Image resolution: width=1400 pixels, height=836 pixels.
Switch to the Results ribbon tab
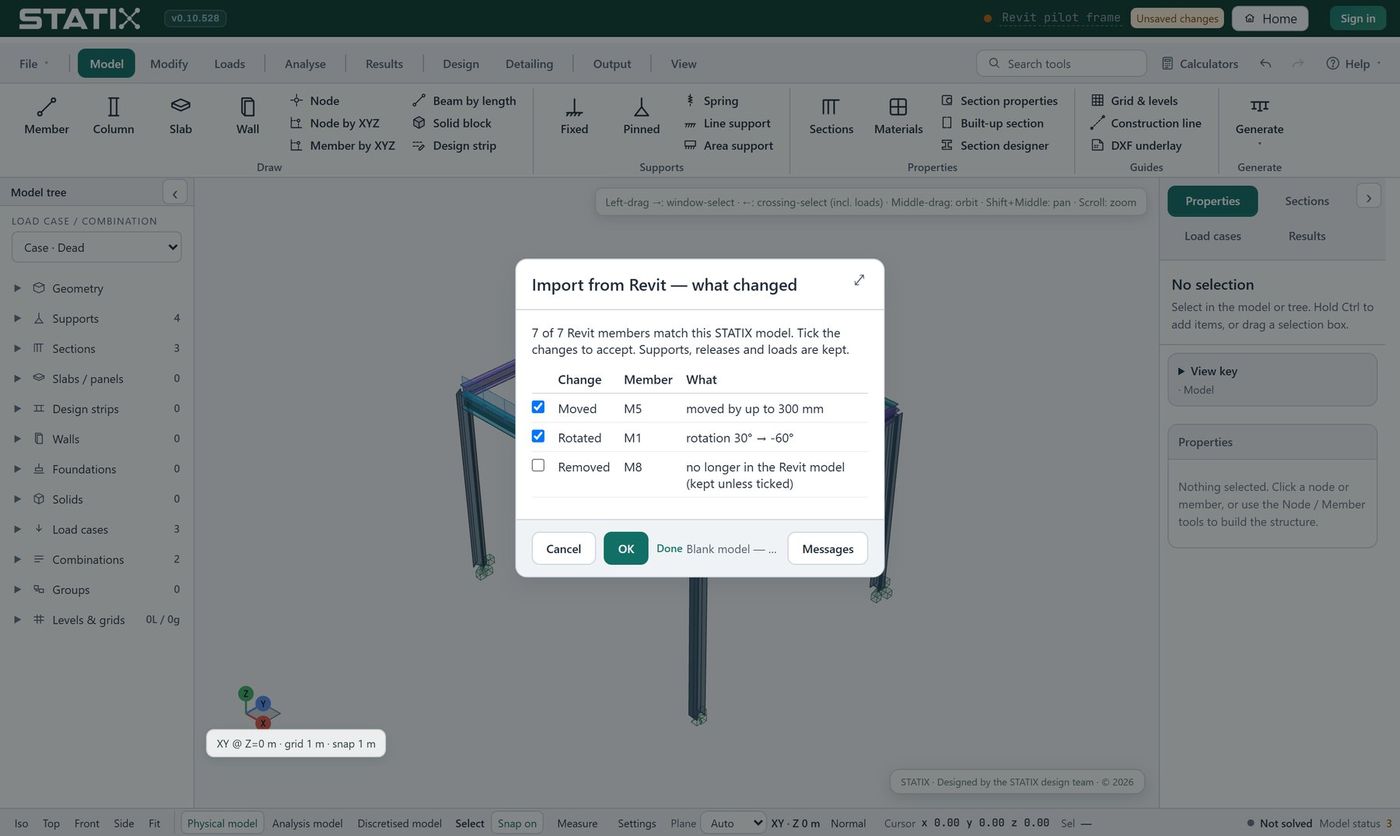(384, 63)
